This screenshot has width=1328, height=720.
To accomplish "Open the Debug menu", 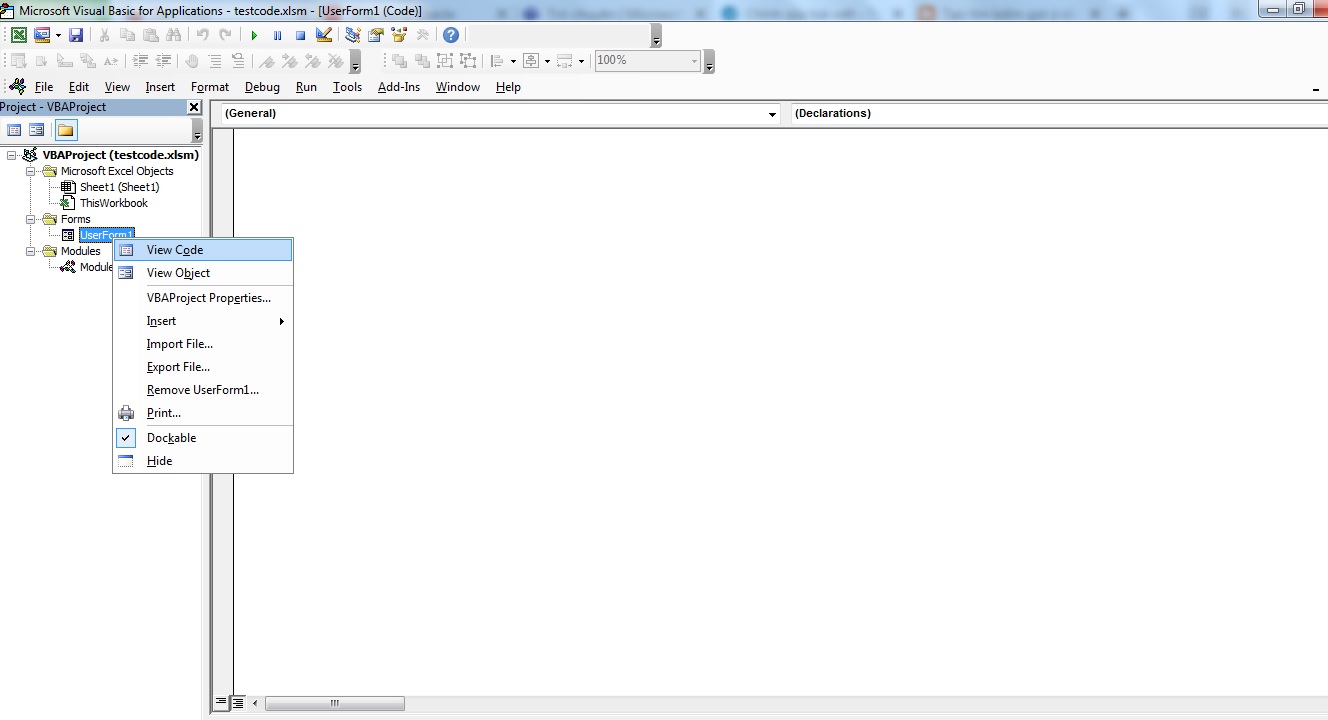I will (x=262, y=87).
